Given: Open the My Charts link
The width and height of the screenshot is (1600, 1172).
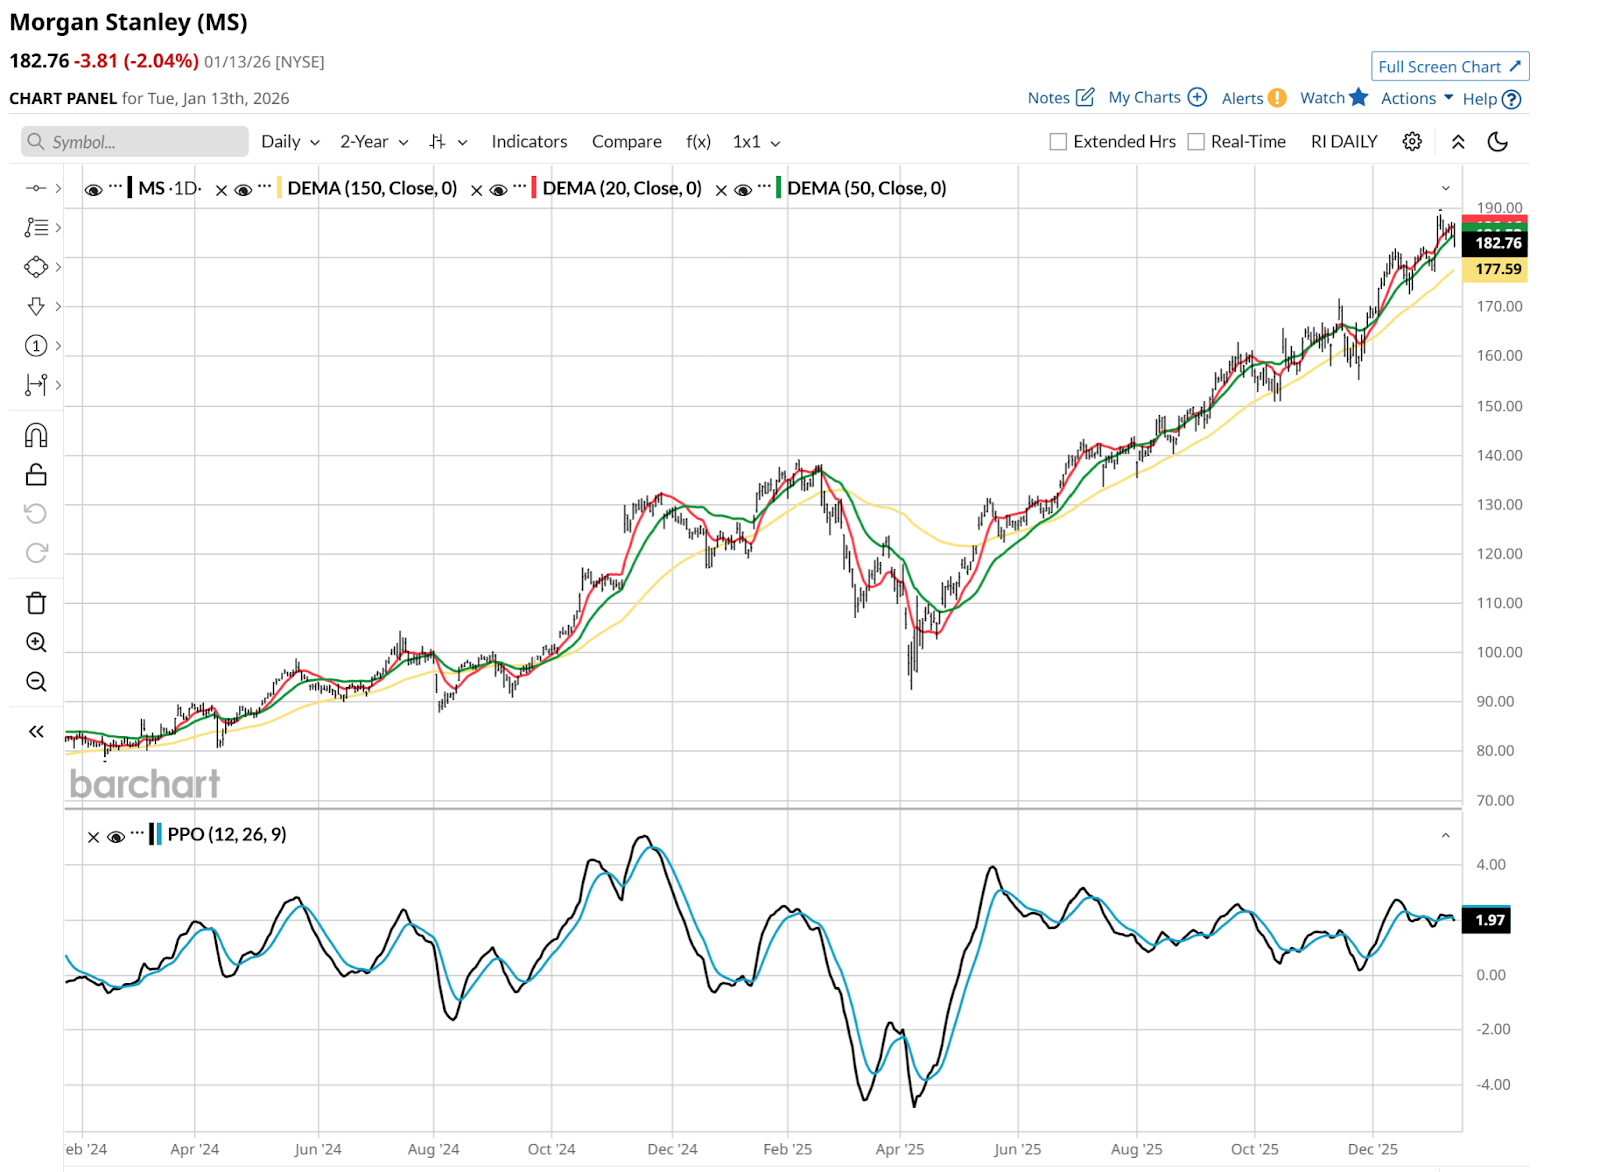Looking at the screenshot, I should (1157, 98).
